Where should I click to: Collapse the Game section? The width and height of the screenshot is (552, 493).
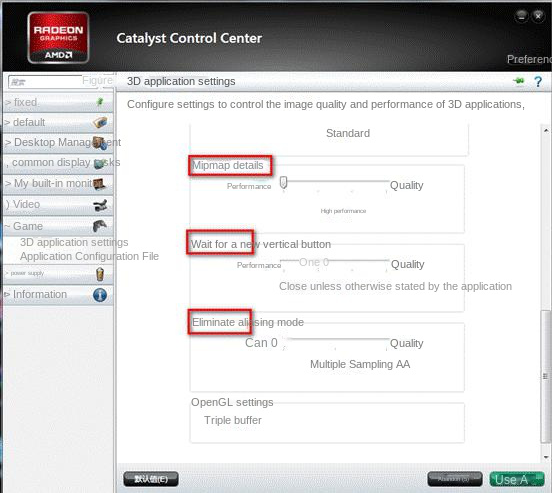(x=58, y=226)
